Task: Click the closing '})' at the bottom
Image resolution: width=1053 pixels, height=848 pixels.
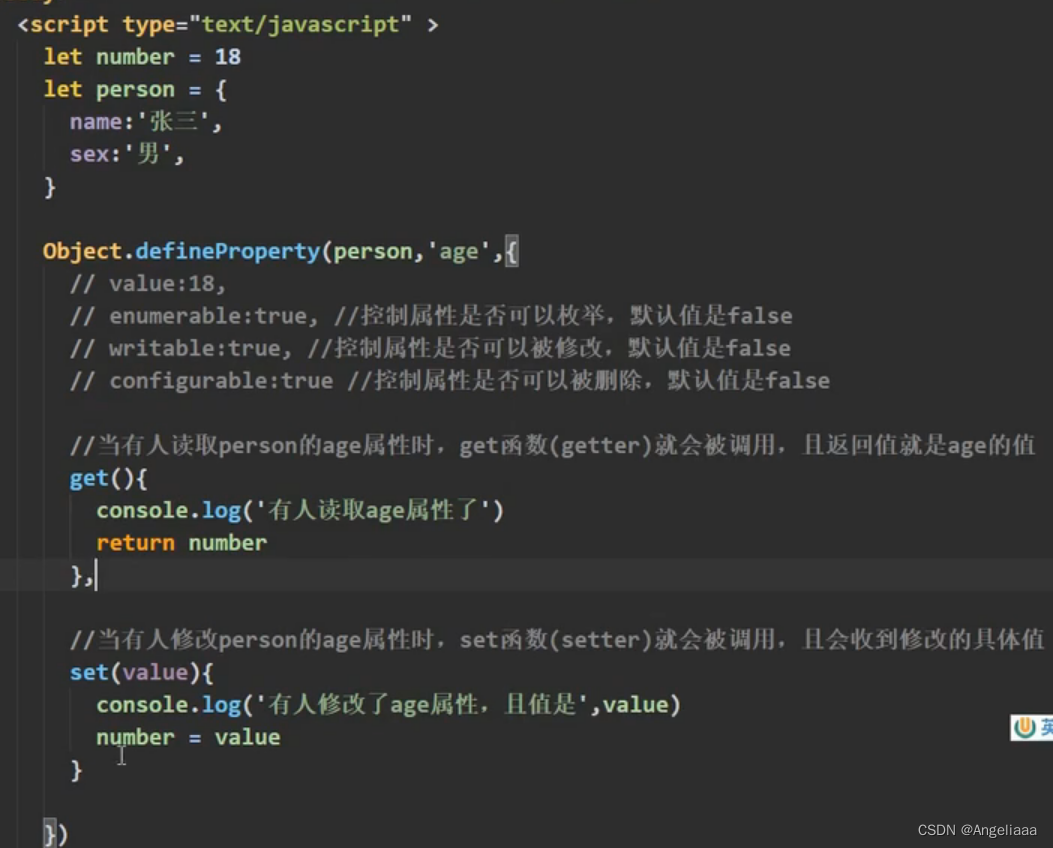Action: click(x=55, y=835)
